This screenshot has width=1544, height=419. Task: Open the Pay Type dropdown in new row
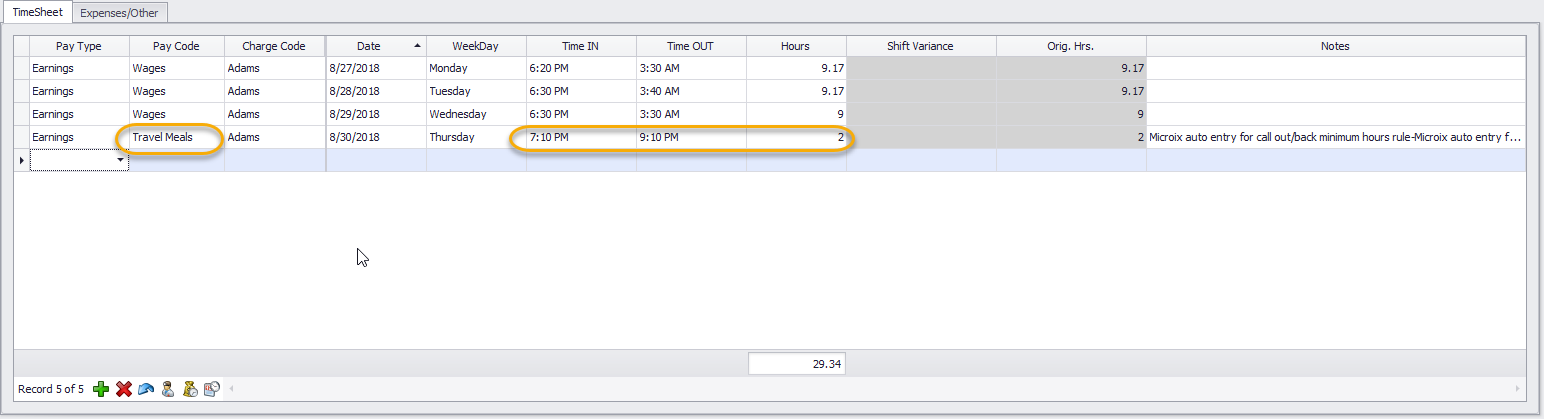(121, 160)
